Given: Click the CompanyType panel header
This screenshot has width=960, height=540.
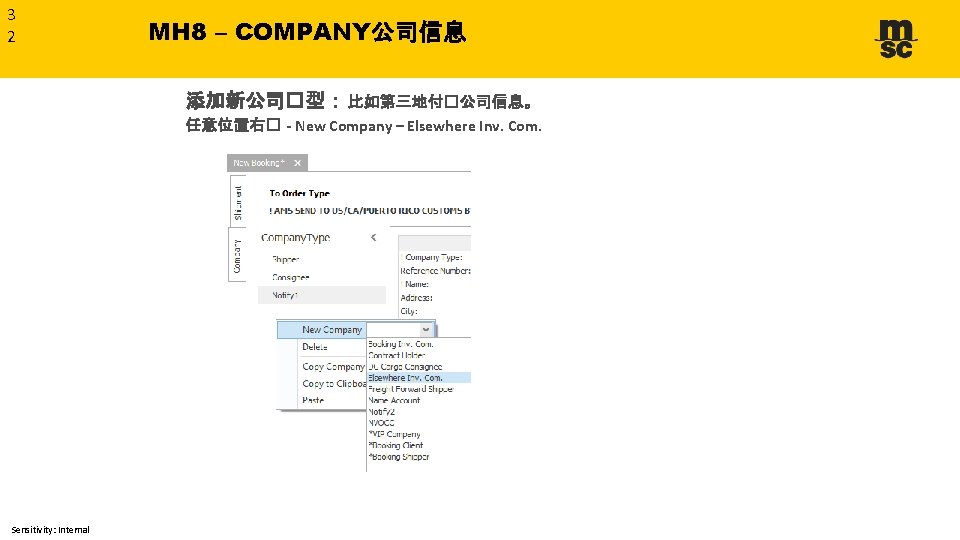Looking at the screenshot, I should coord(295,237).
